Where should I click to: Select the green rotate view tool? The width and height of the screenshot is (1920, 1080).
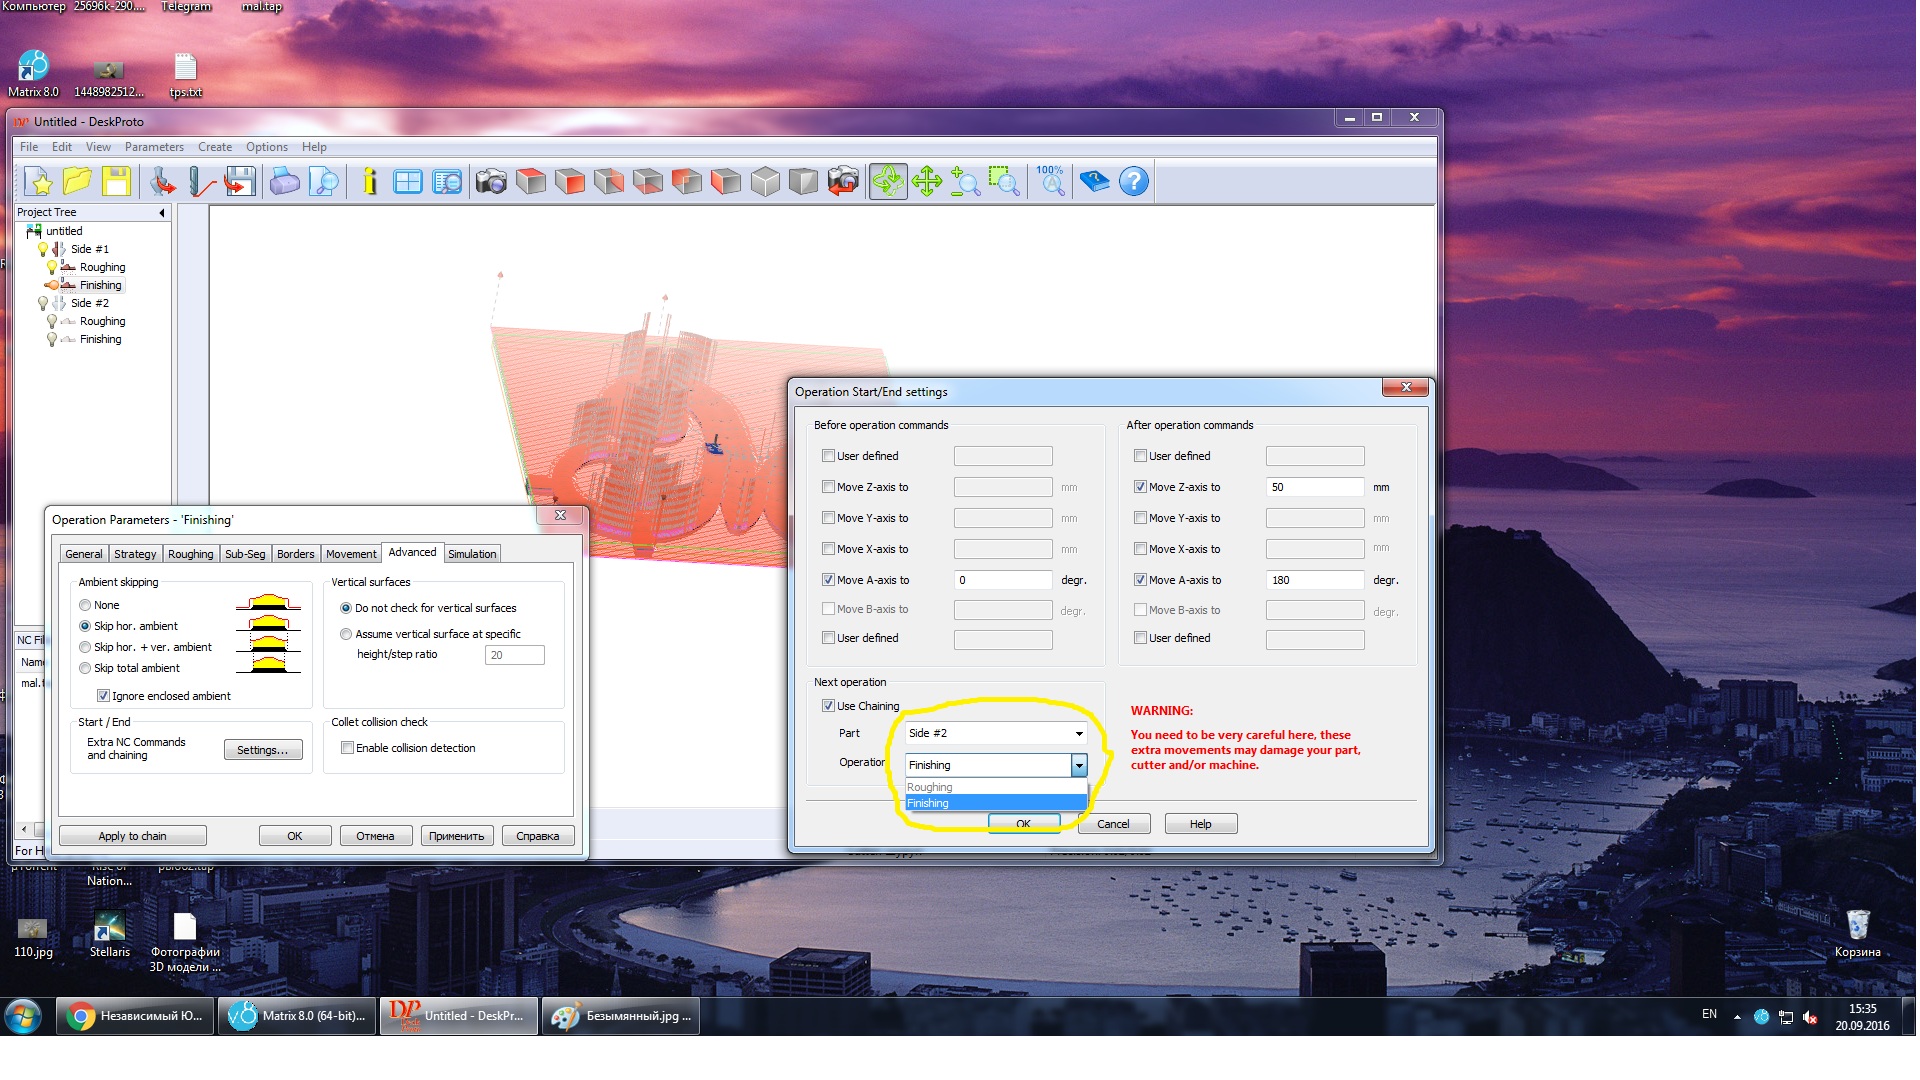[x=887, y=182]
